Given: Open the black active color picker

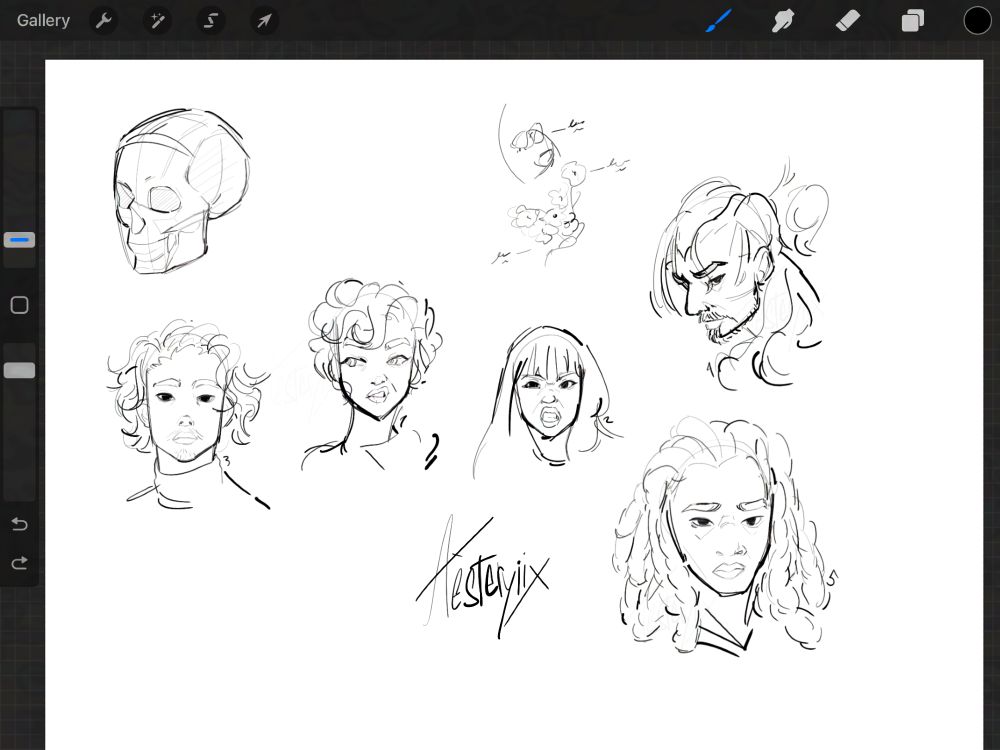Looking at the screenshot, I should 977,21.
